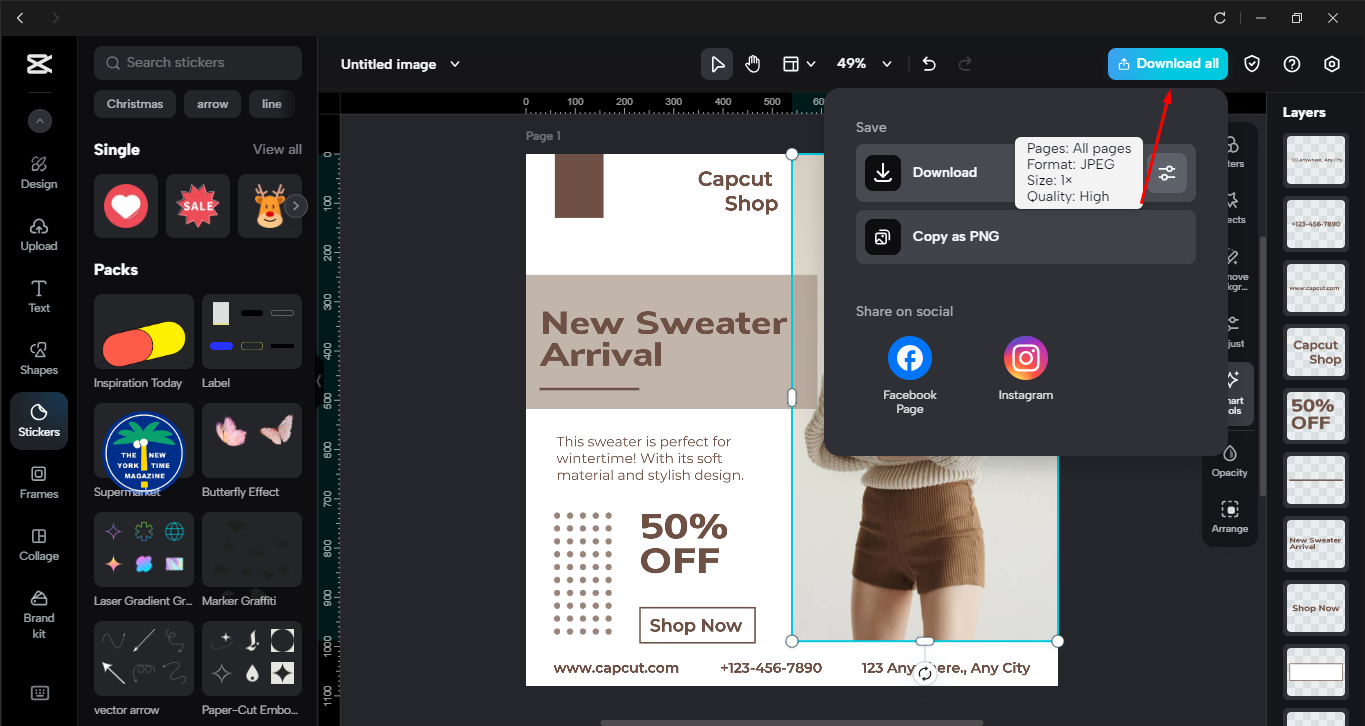Screen dimensions: 1365x726
Task: Select the Text tool in sidebar
Action: click(39, 296)
